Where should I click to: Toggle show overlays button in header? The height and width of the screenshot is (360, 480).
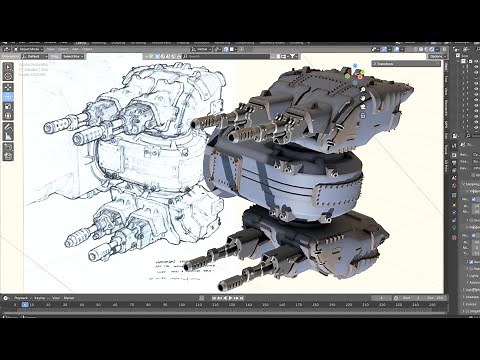tap(396, 49)
